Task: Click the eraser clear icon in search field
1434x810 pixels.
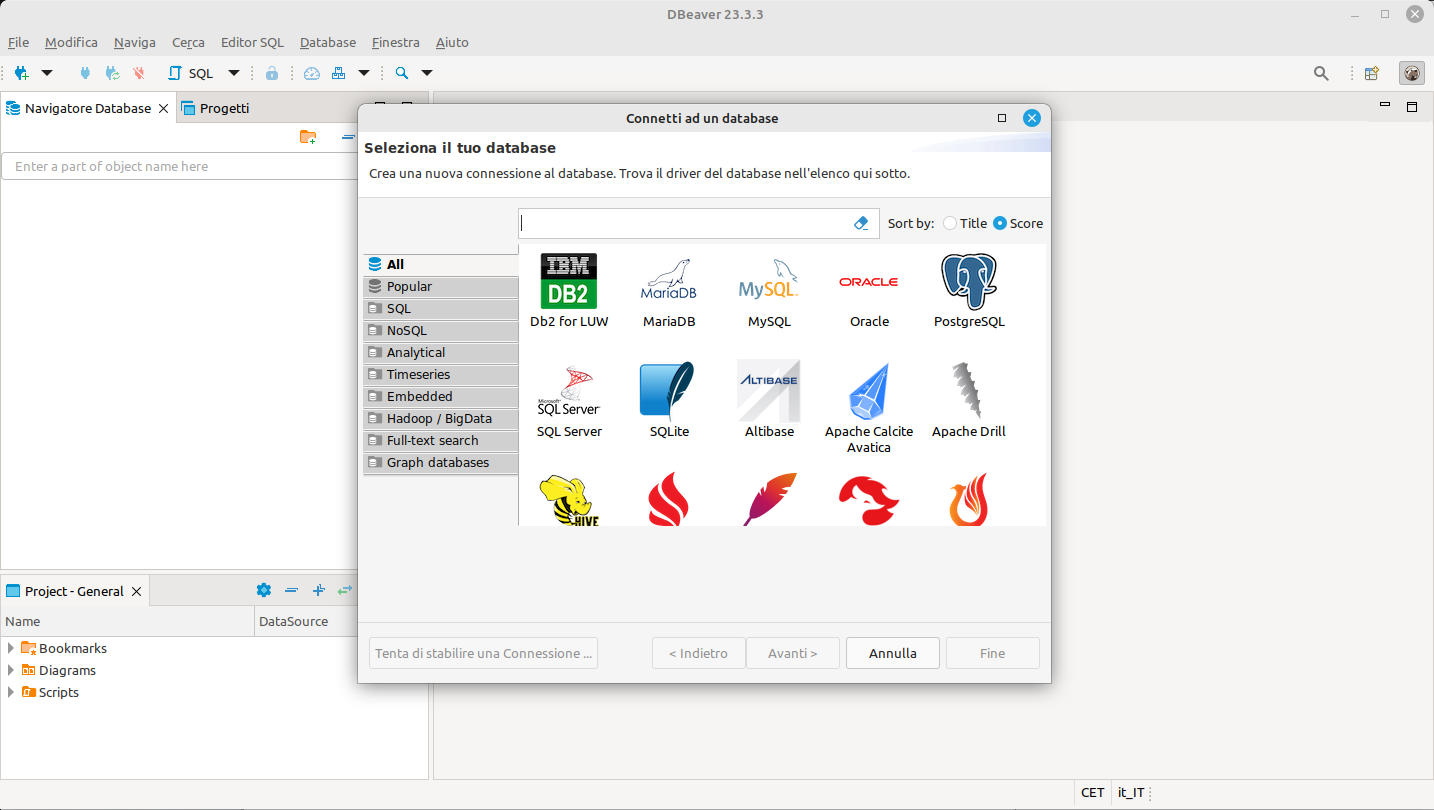Action: [862, 223]
